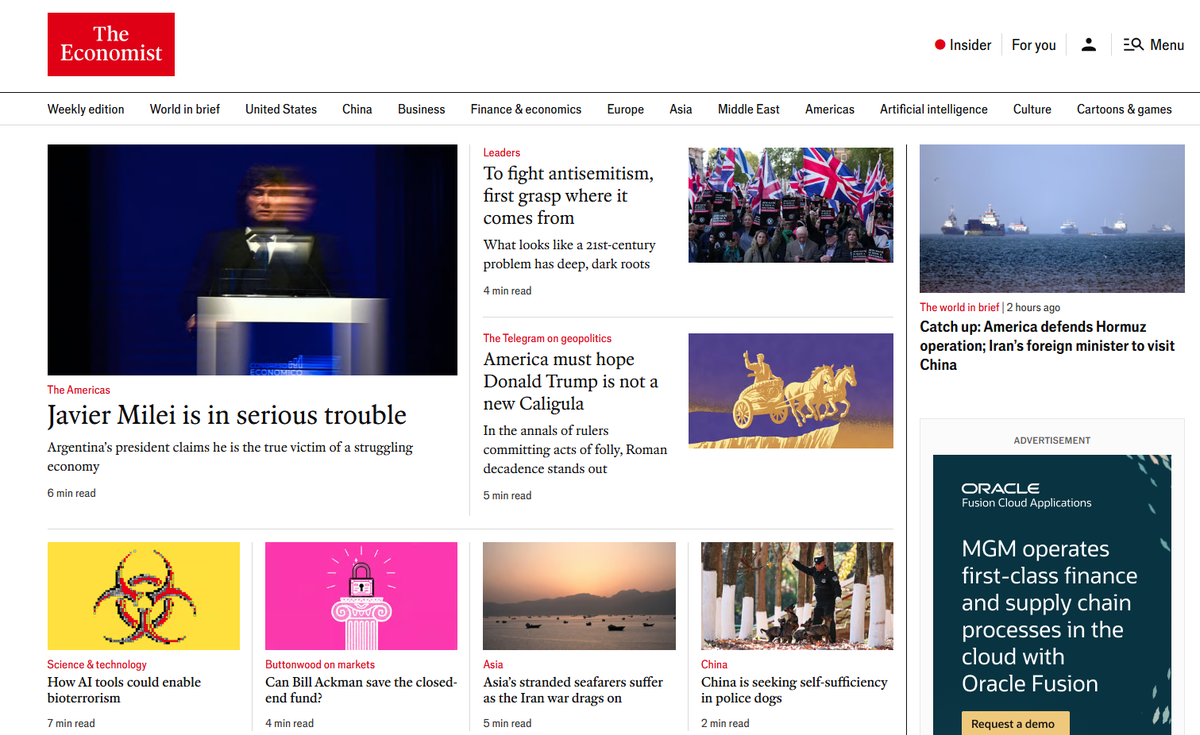Click 'What looks like a 21st-century problem' subheading
Viewport: 1200px width, 735px height.
(569, 254)
